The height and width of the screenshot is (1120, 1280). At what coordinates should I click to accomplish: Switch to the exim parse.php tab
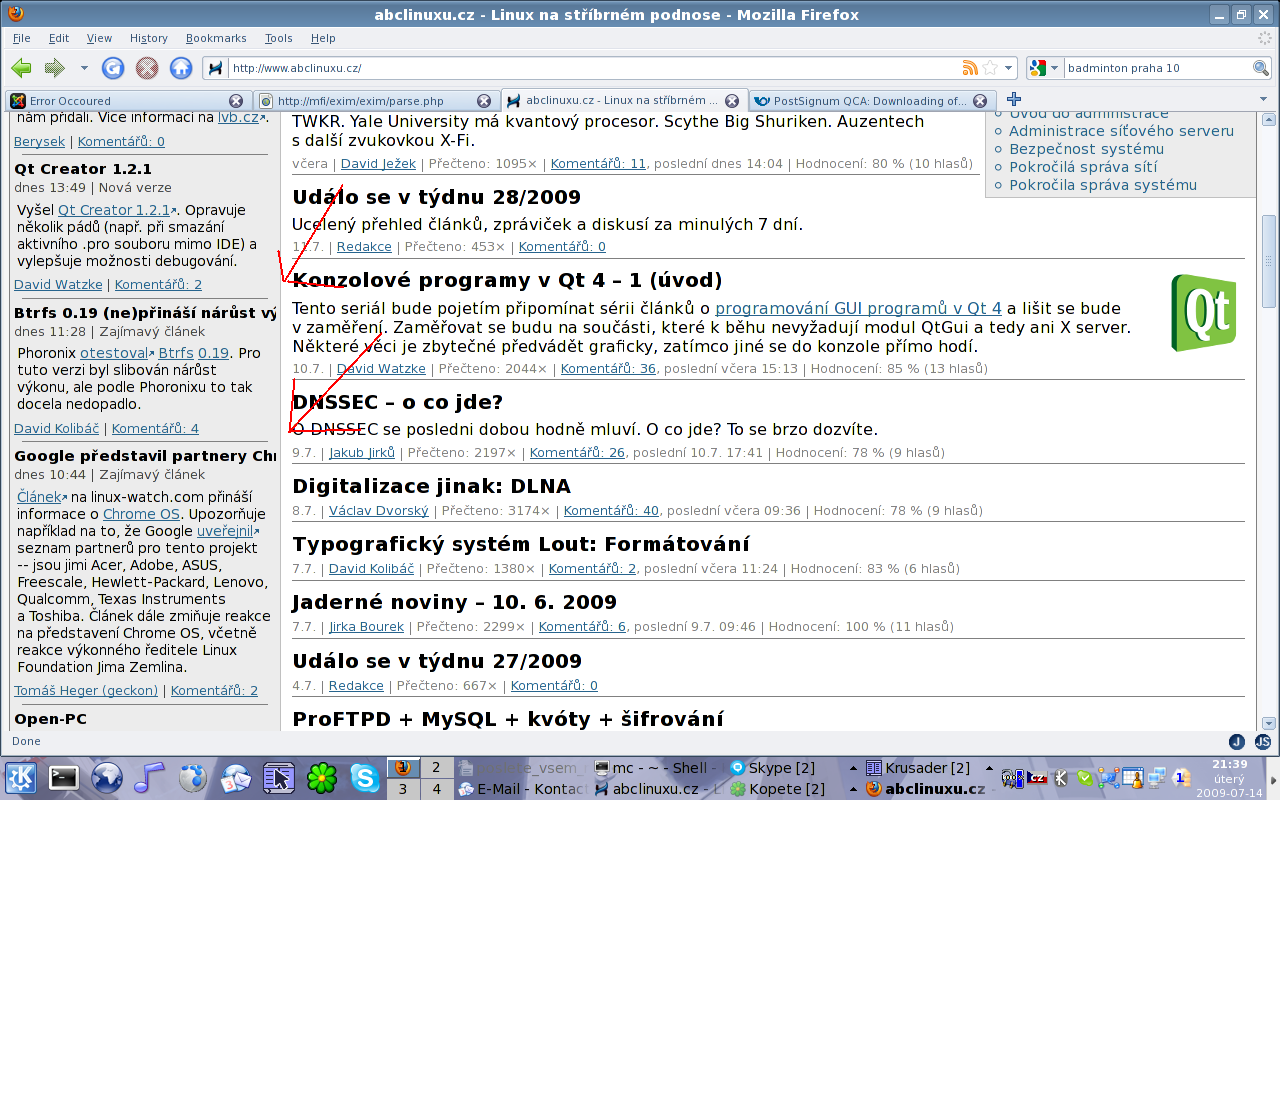pos(375,101)
